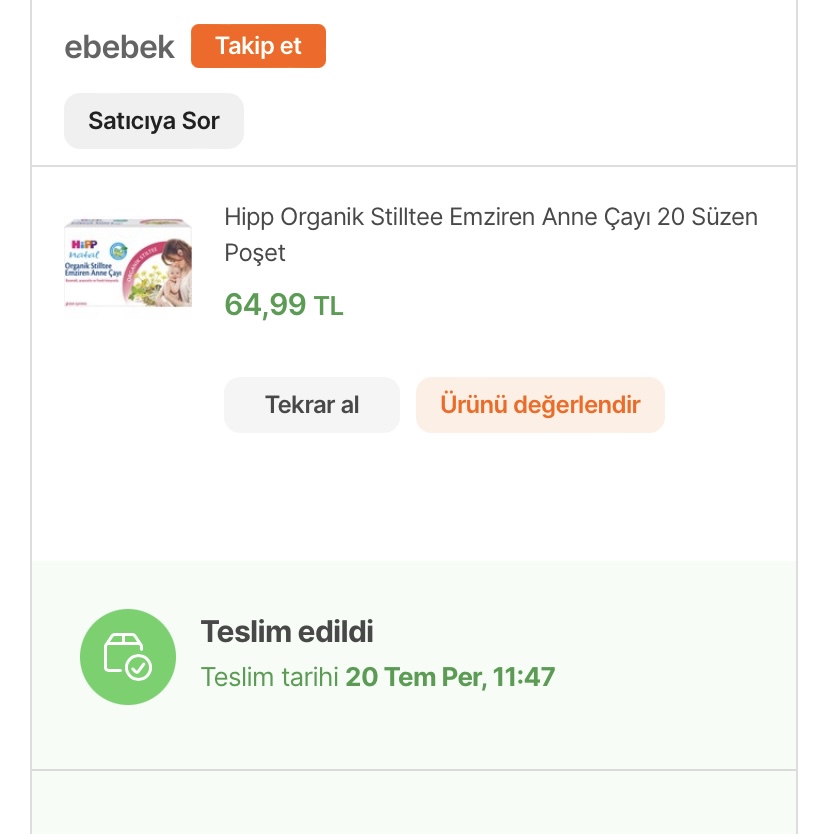This screenshot has width=828, height=834.
Task: Follow the seller with Takip et
Action: 258,46
